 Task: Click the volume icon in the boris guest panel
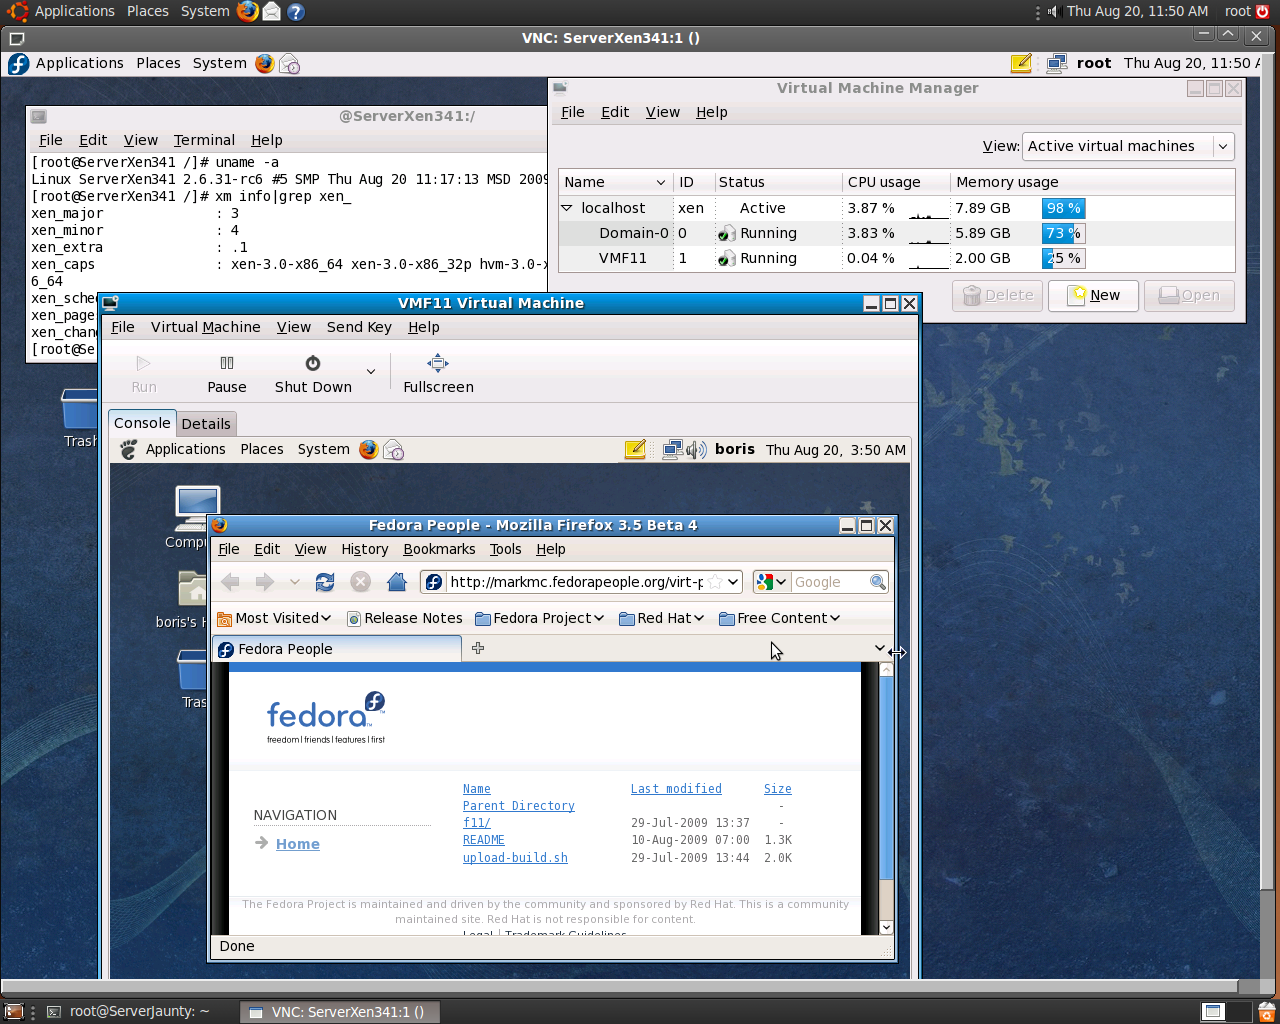[x=696, y=450]
